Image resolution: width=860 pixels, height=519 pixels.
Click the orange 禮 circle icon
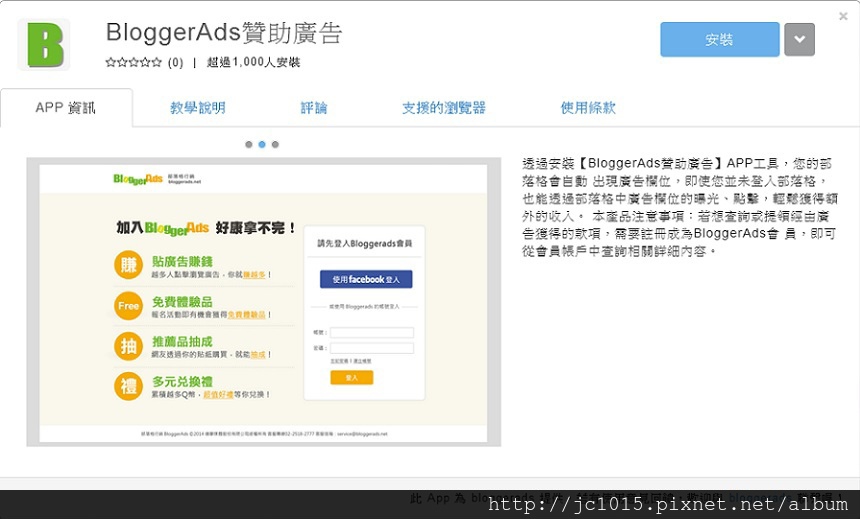128,386
